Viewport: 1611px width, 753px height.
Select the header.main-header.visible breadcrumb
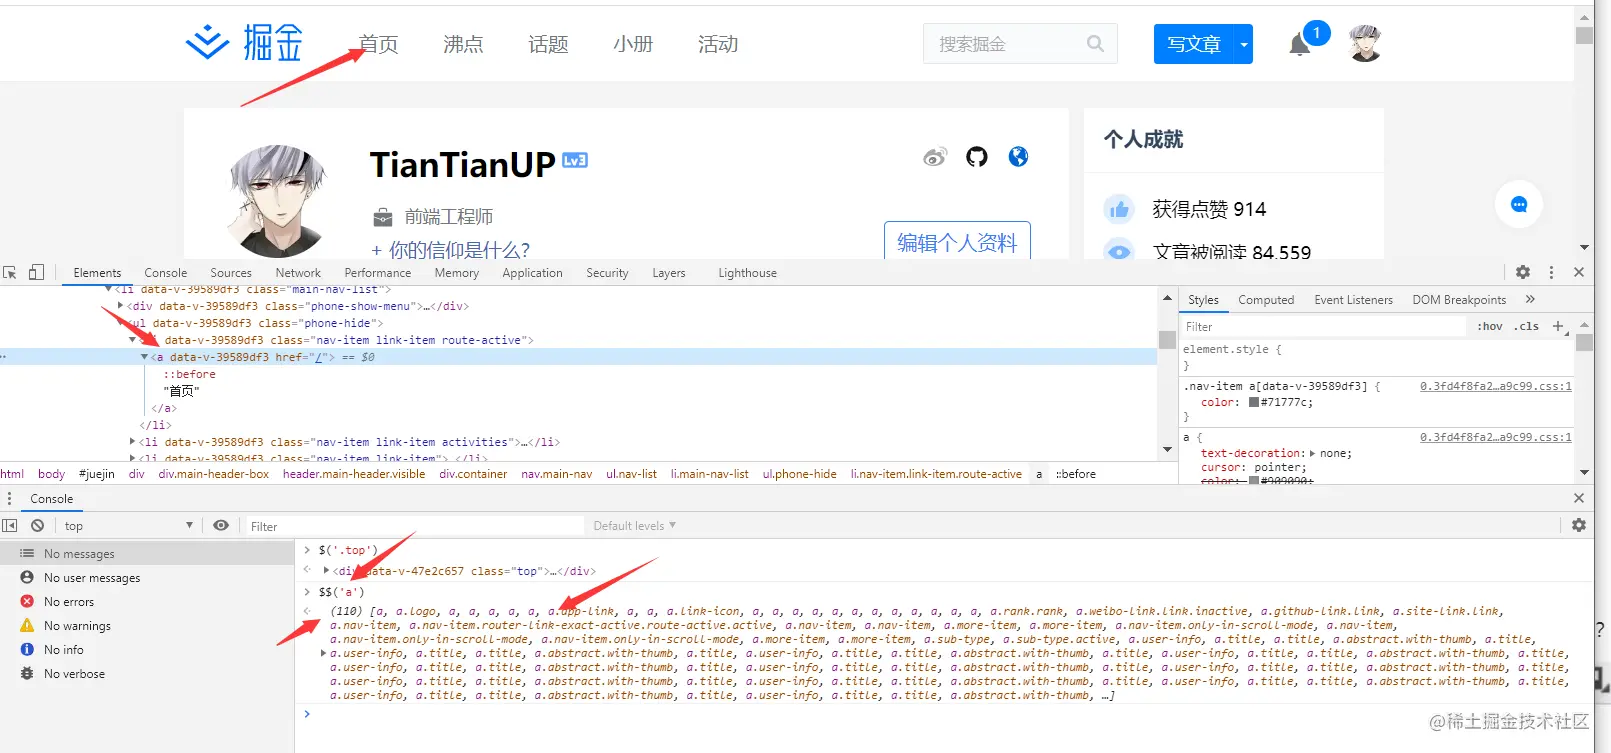pos(354,474)
